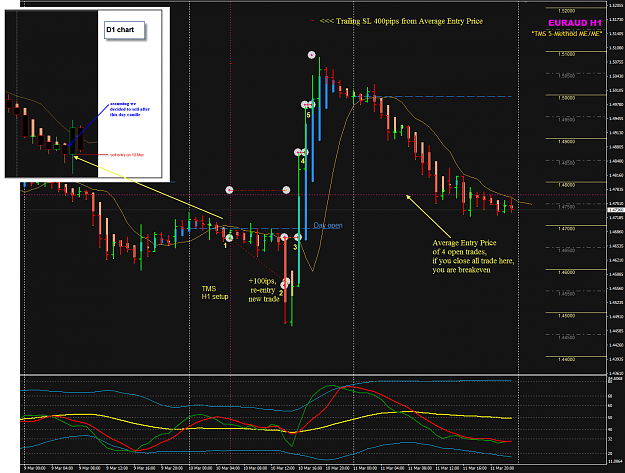This screenshot has height=473, width=625.
Task: Click the TMS 5-Method ME/ME subtitle
Action: (x=566, y=34)
